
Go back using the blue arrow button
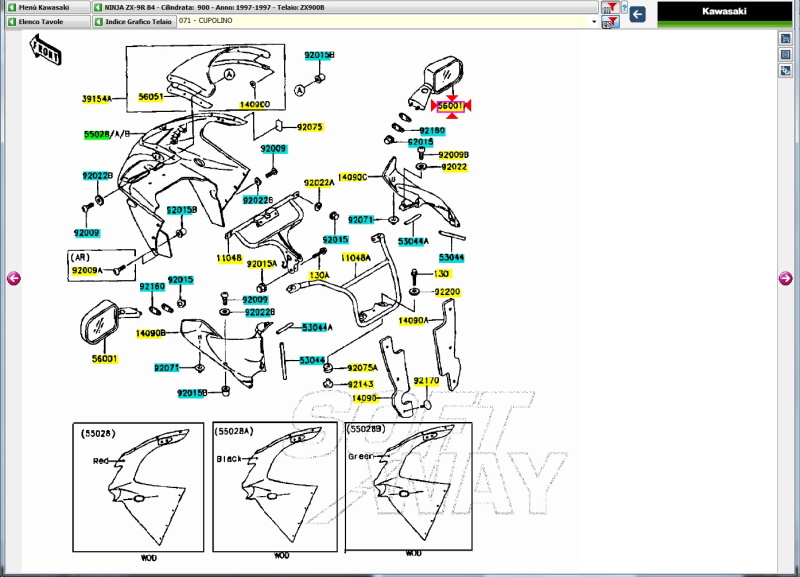[636, 14]
